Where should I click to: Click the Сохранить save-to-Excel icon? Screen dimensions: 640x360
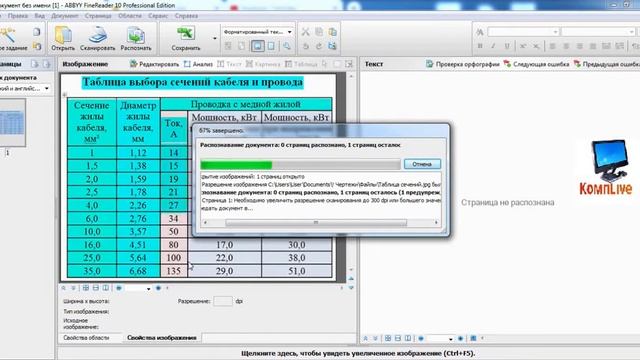[x=185, y=33]
